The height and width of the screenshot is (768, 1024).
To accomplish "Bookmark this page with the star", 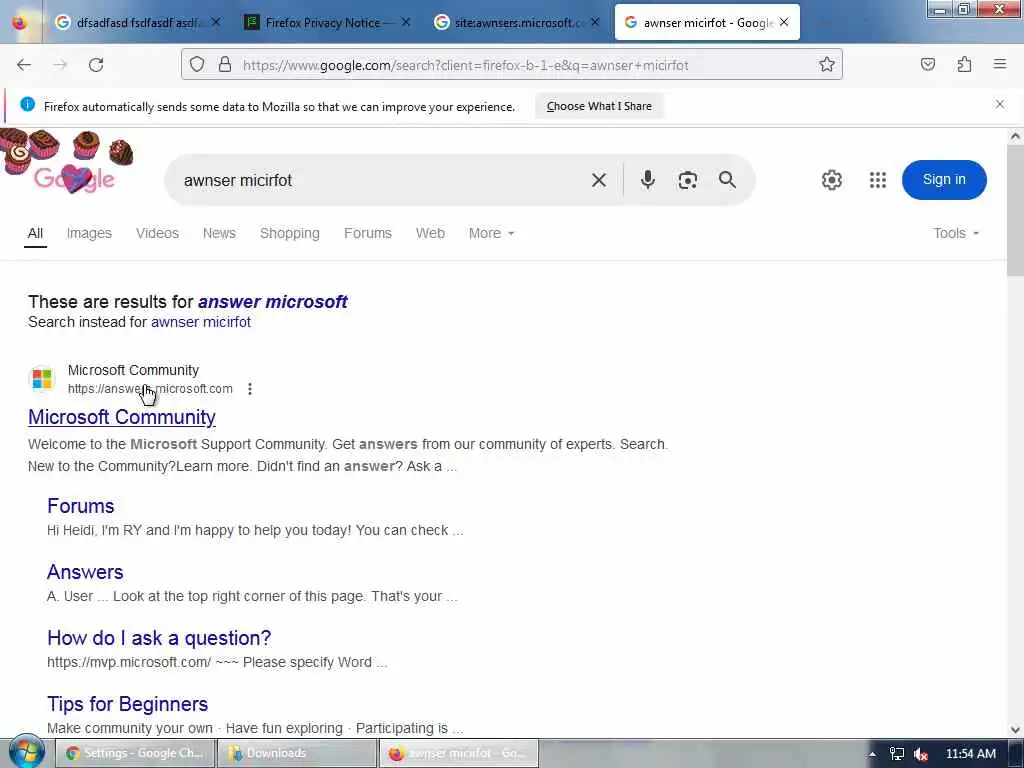I will [827, 65].
